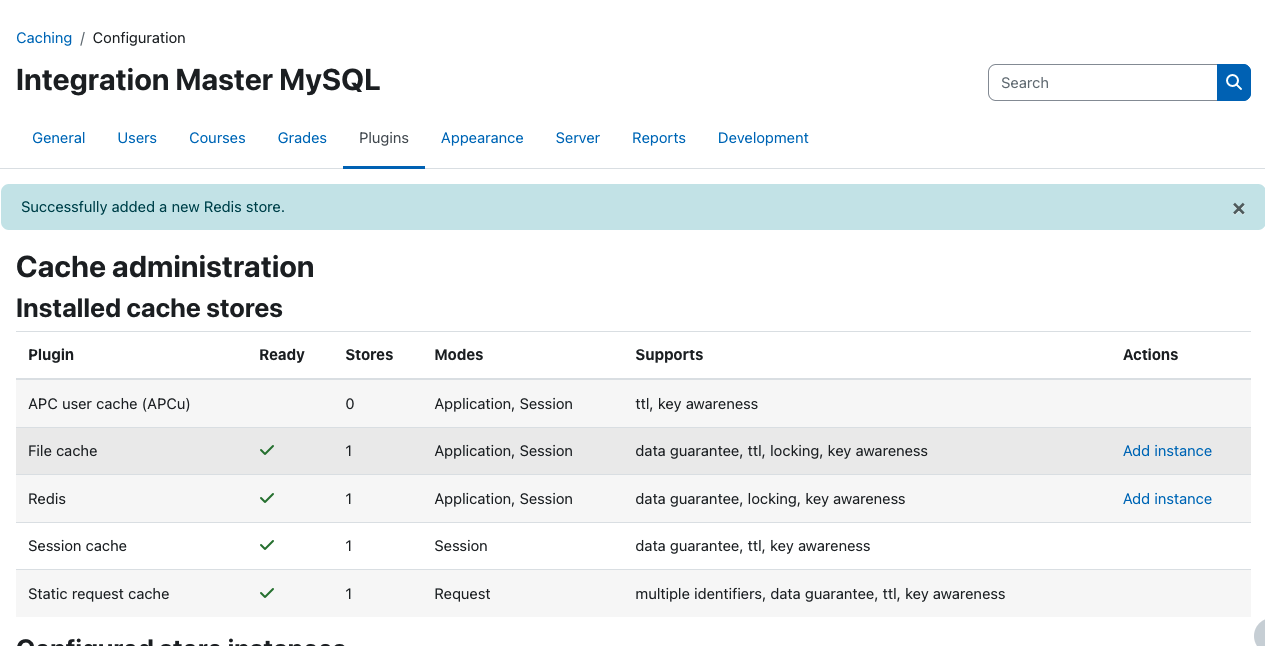Image resolution: width=1265 pixels, height=646 pixels.
Task: Go to the Development tab
Action: pyautogui.click(x=763, y=138)
